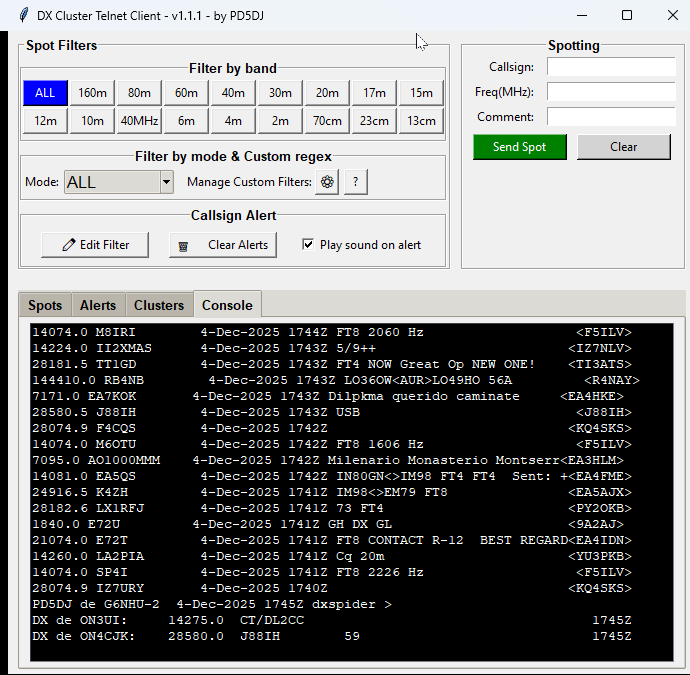Image resolution: width=690 pixels, height=675 pixels.
Task: Filter by 70cm band
Action: pos(327,121)
